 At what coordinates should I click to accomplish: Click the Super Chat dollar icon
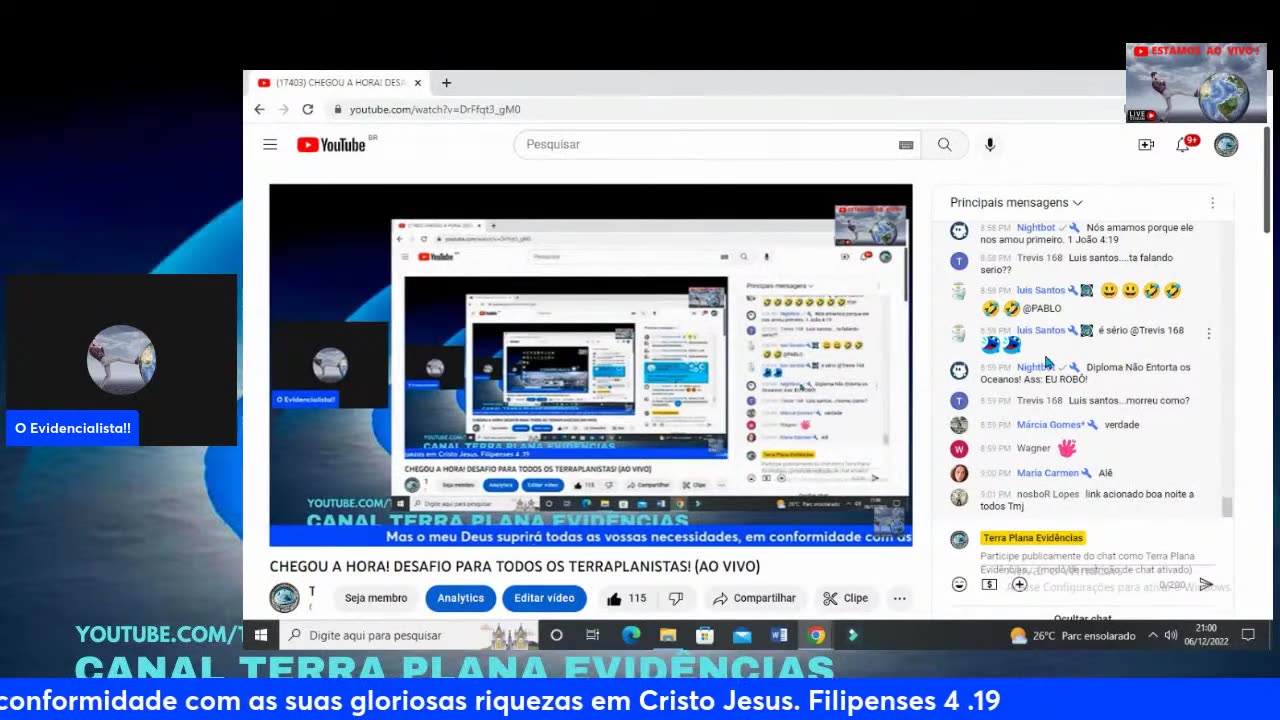(989, 584)
